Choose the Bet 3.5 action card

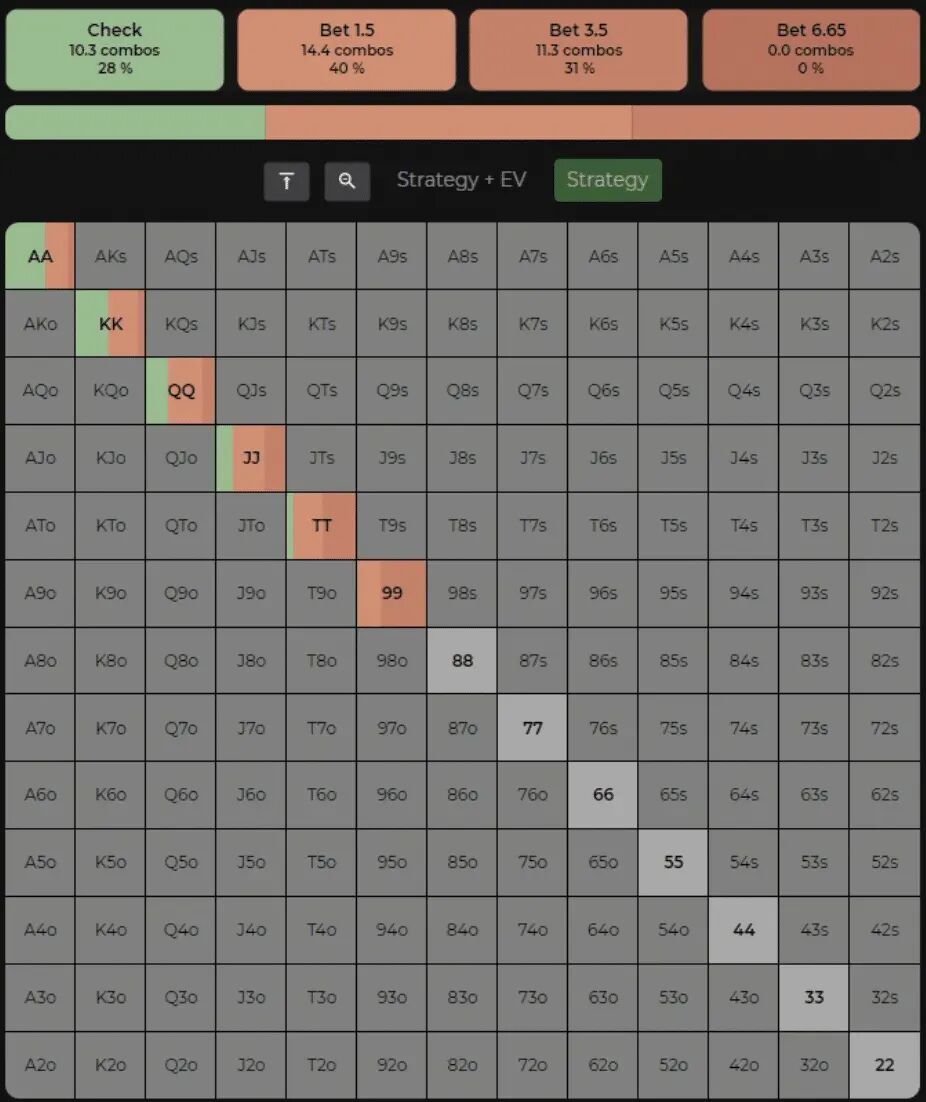coord(578,49)
